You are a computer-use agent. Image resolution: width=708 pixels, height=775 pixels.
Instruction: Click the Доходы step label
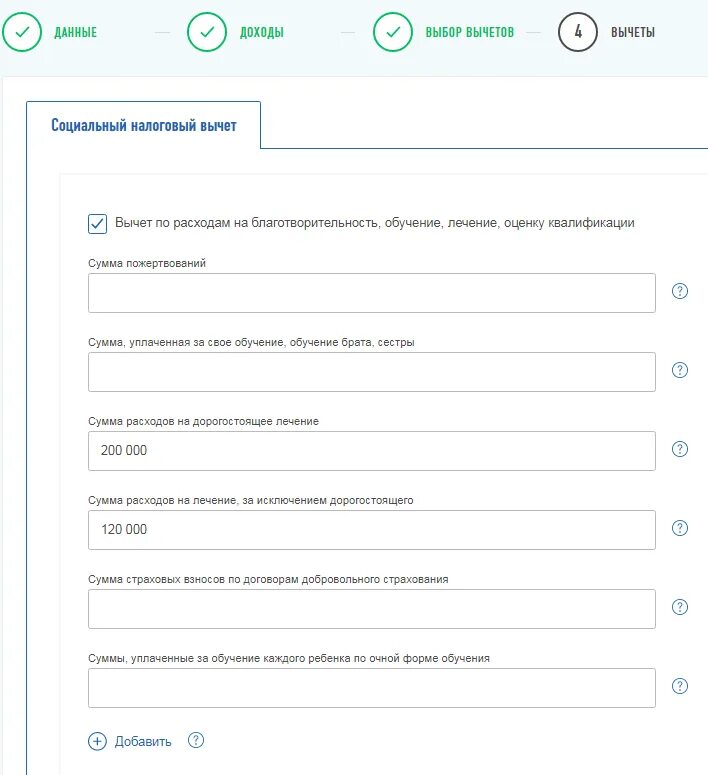click(x=262, y=33)
